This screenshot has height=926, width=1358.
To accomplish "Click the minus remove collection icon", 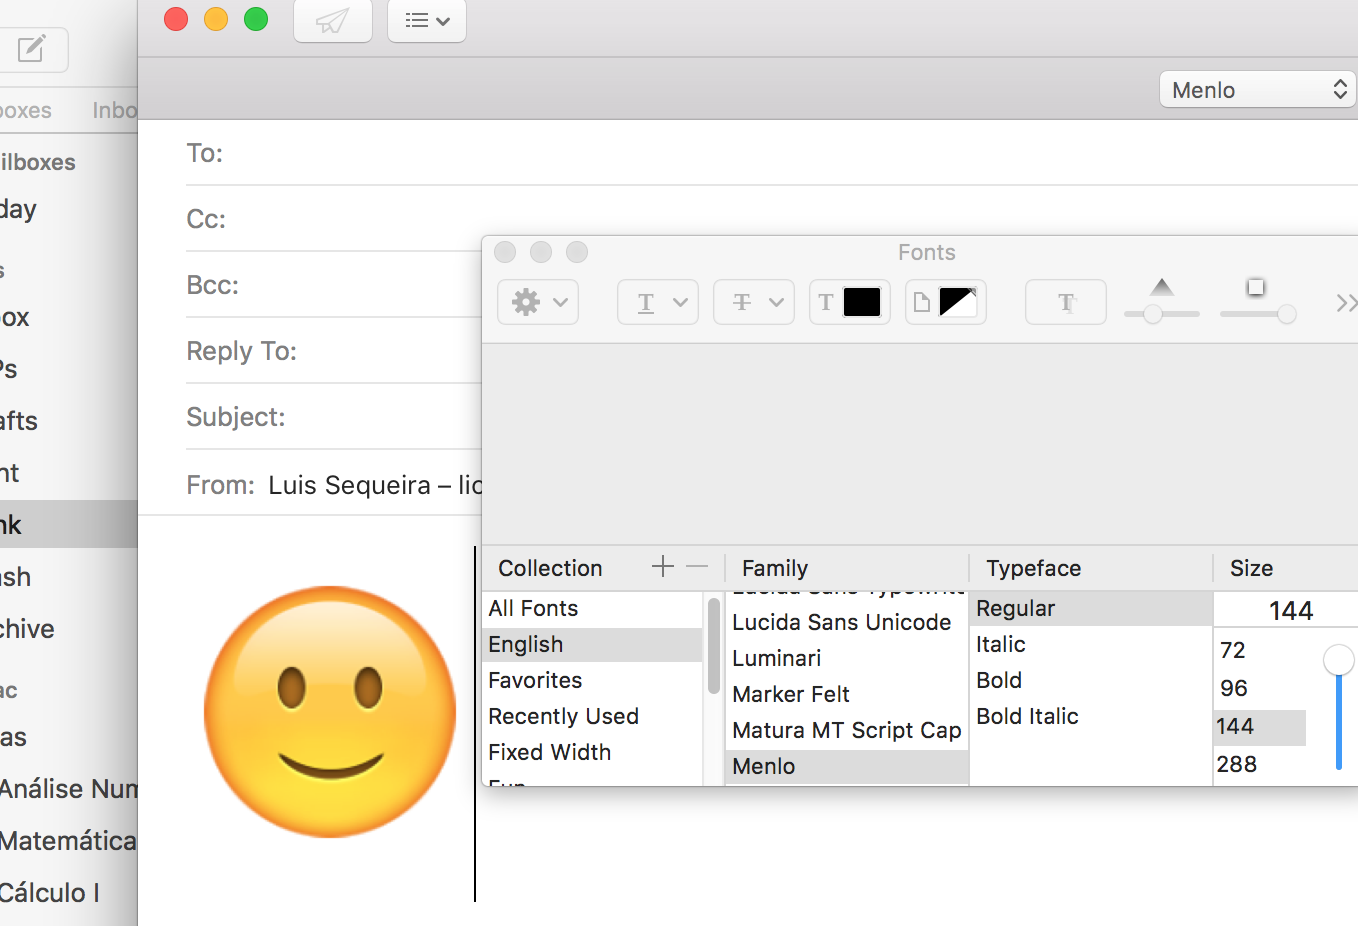I will tap(698, 567).
